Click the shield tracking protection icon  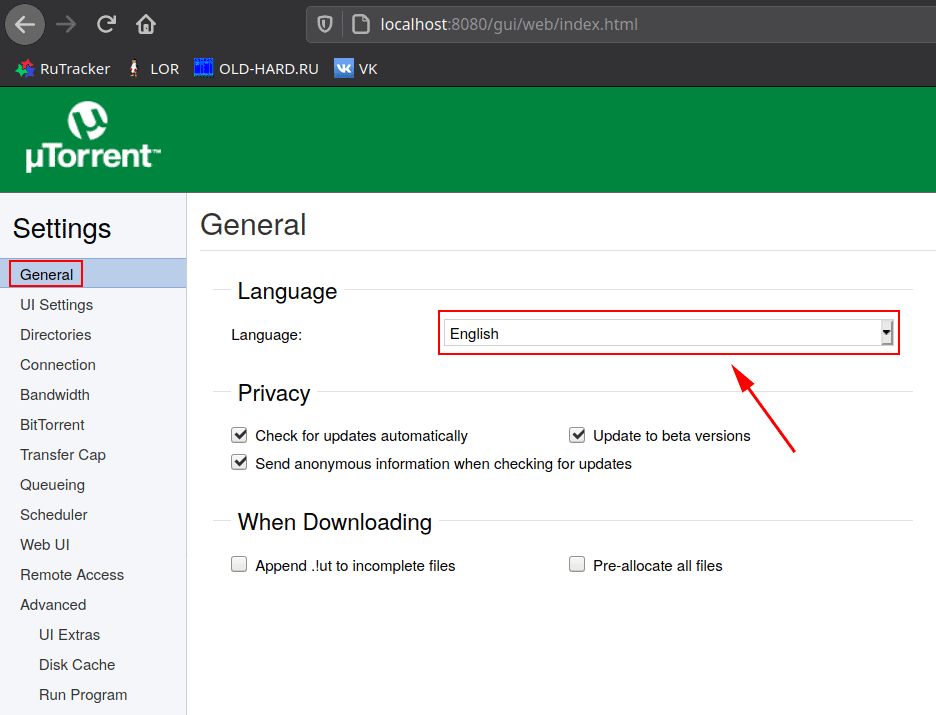click(325, 24)
